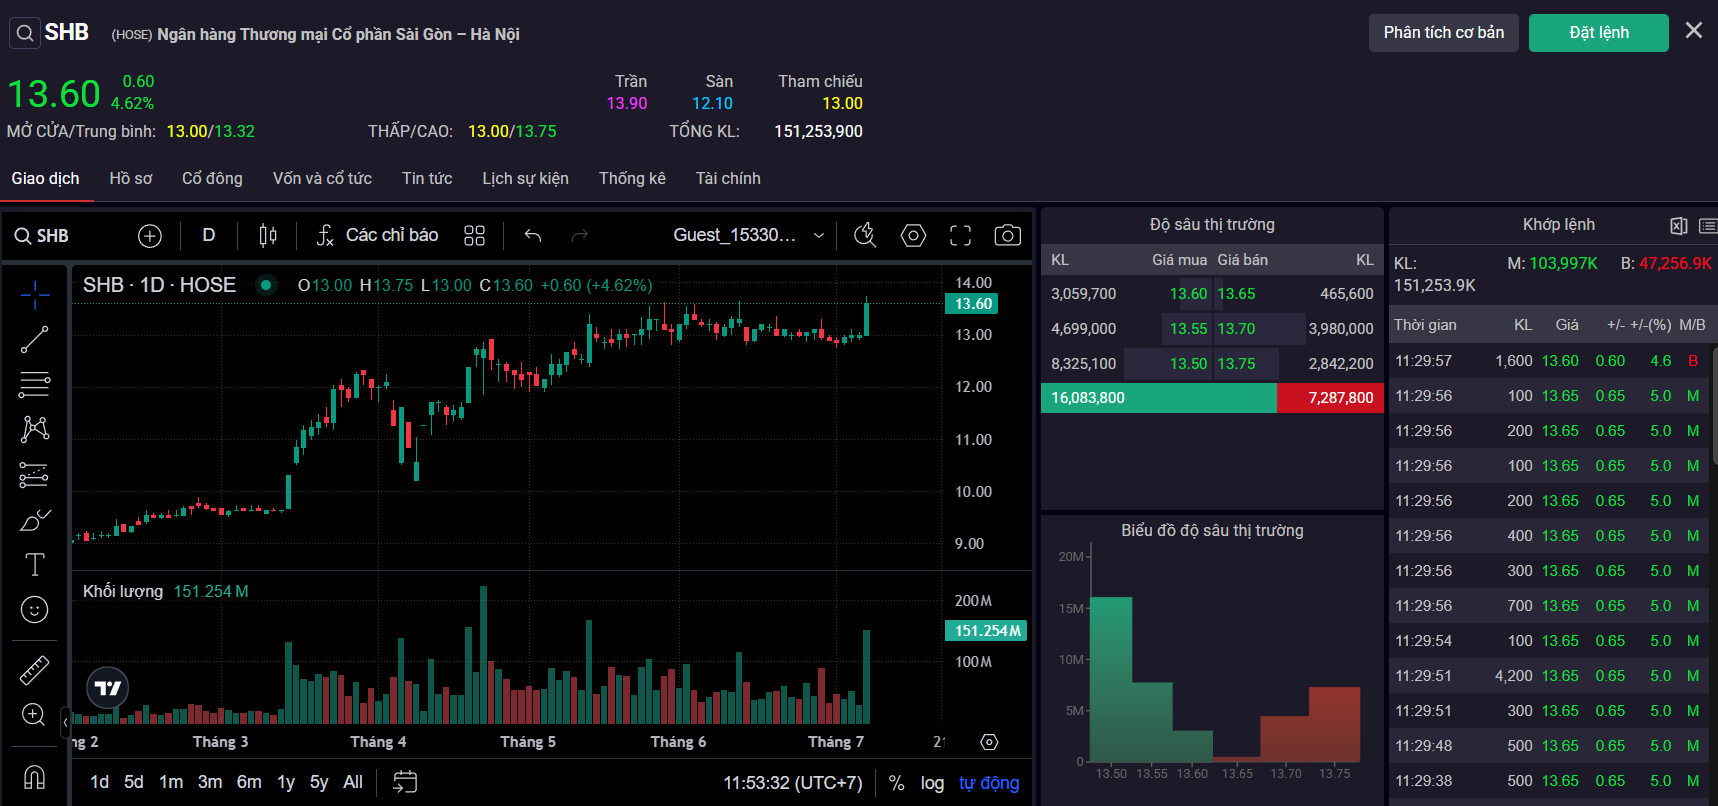
Task: Open the emoji icons tool
Action: (35, 610)
